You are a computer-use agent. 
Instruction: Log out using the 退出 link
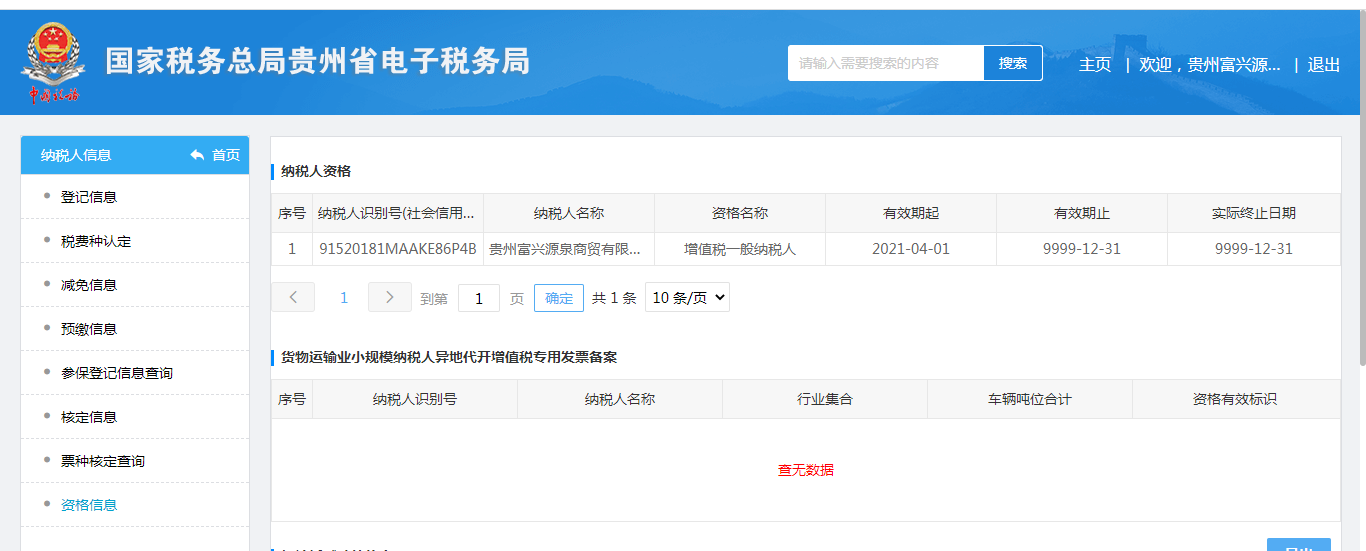1324,64
